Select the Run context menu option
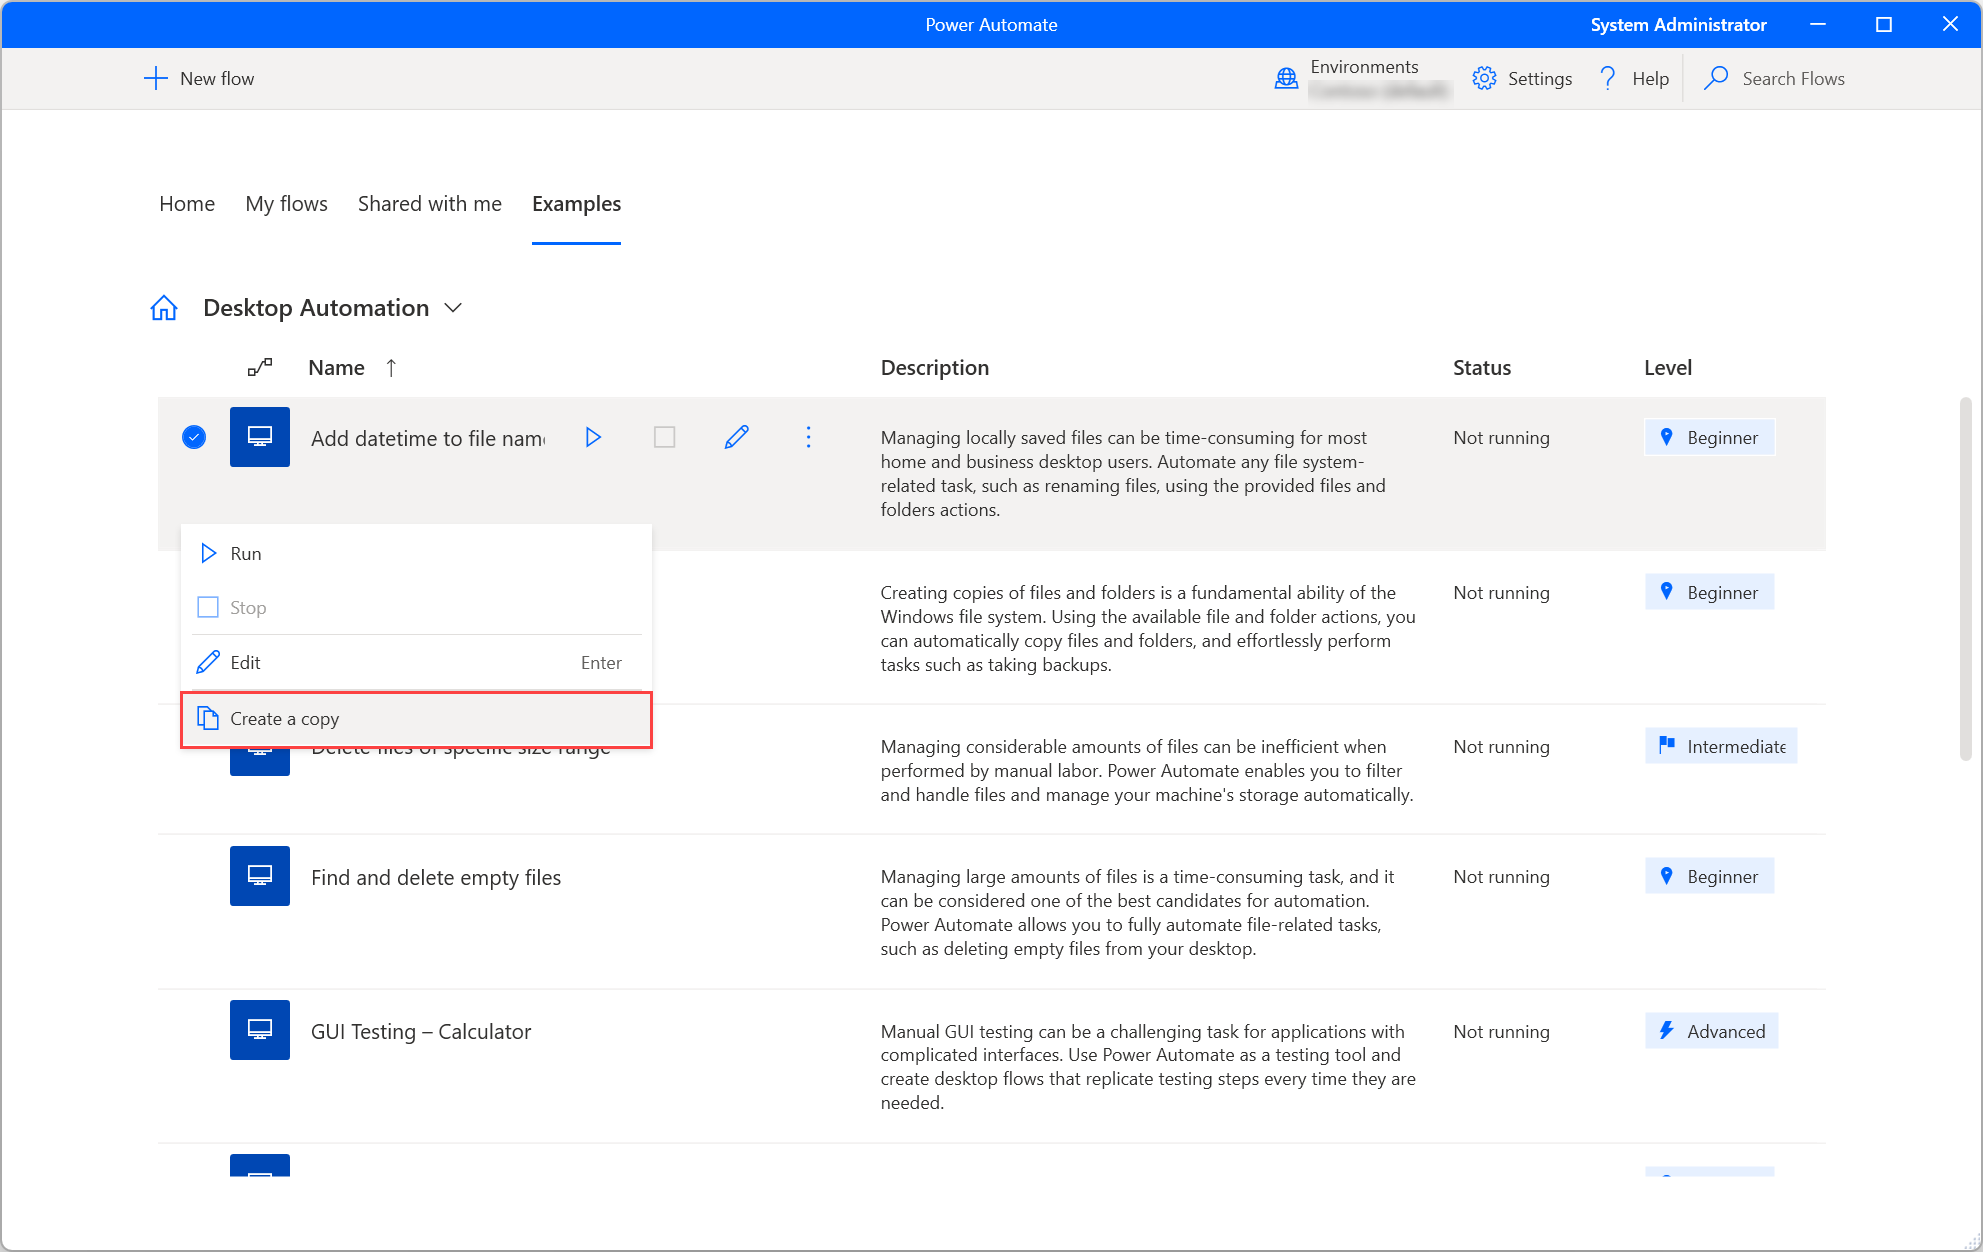1983x1252 pixels. pyautogui.click(x=247, y=552)
